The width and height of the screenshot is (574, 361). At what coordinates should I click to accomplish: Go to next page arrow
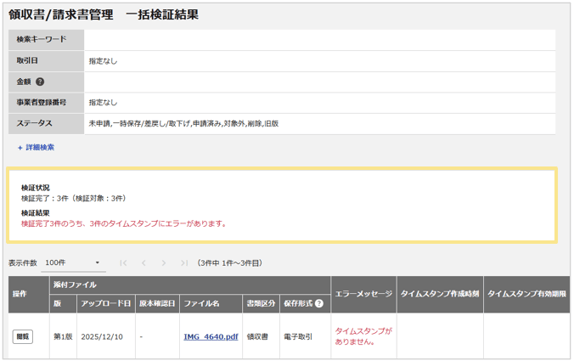[x=164, y=263]
